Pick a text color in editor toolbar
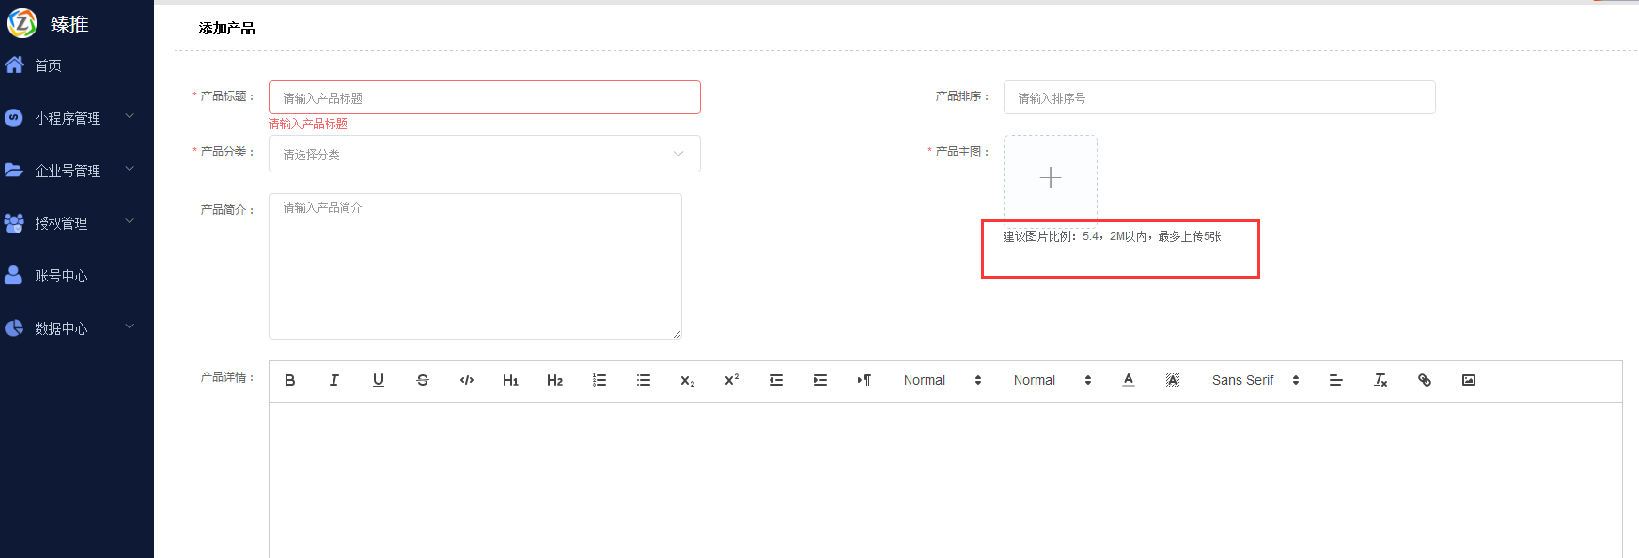The image size is (1639, 558). click(x=1128, y=380)
